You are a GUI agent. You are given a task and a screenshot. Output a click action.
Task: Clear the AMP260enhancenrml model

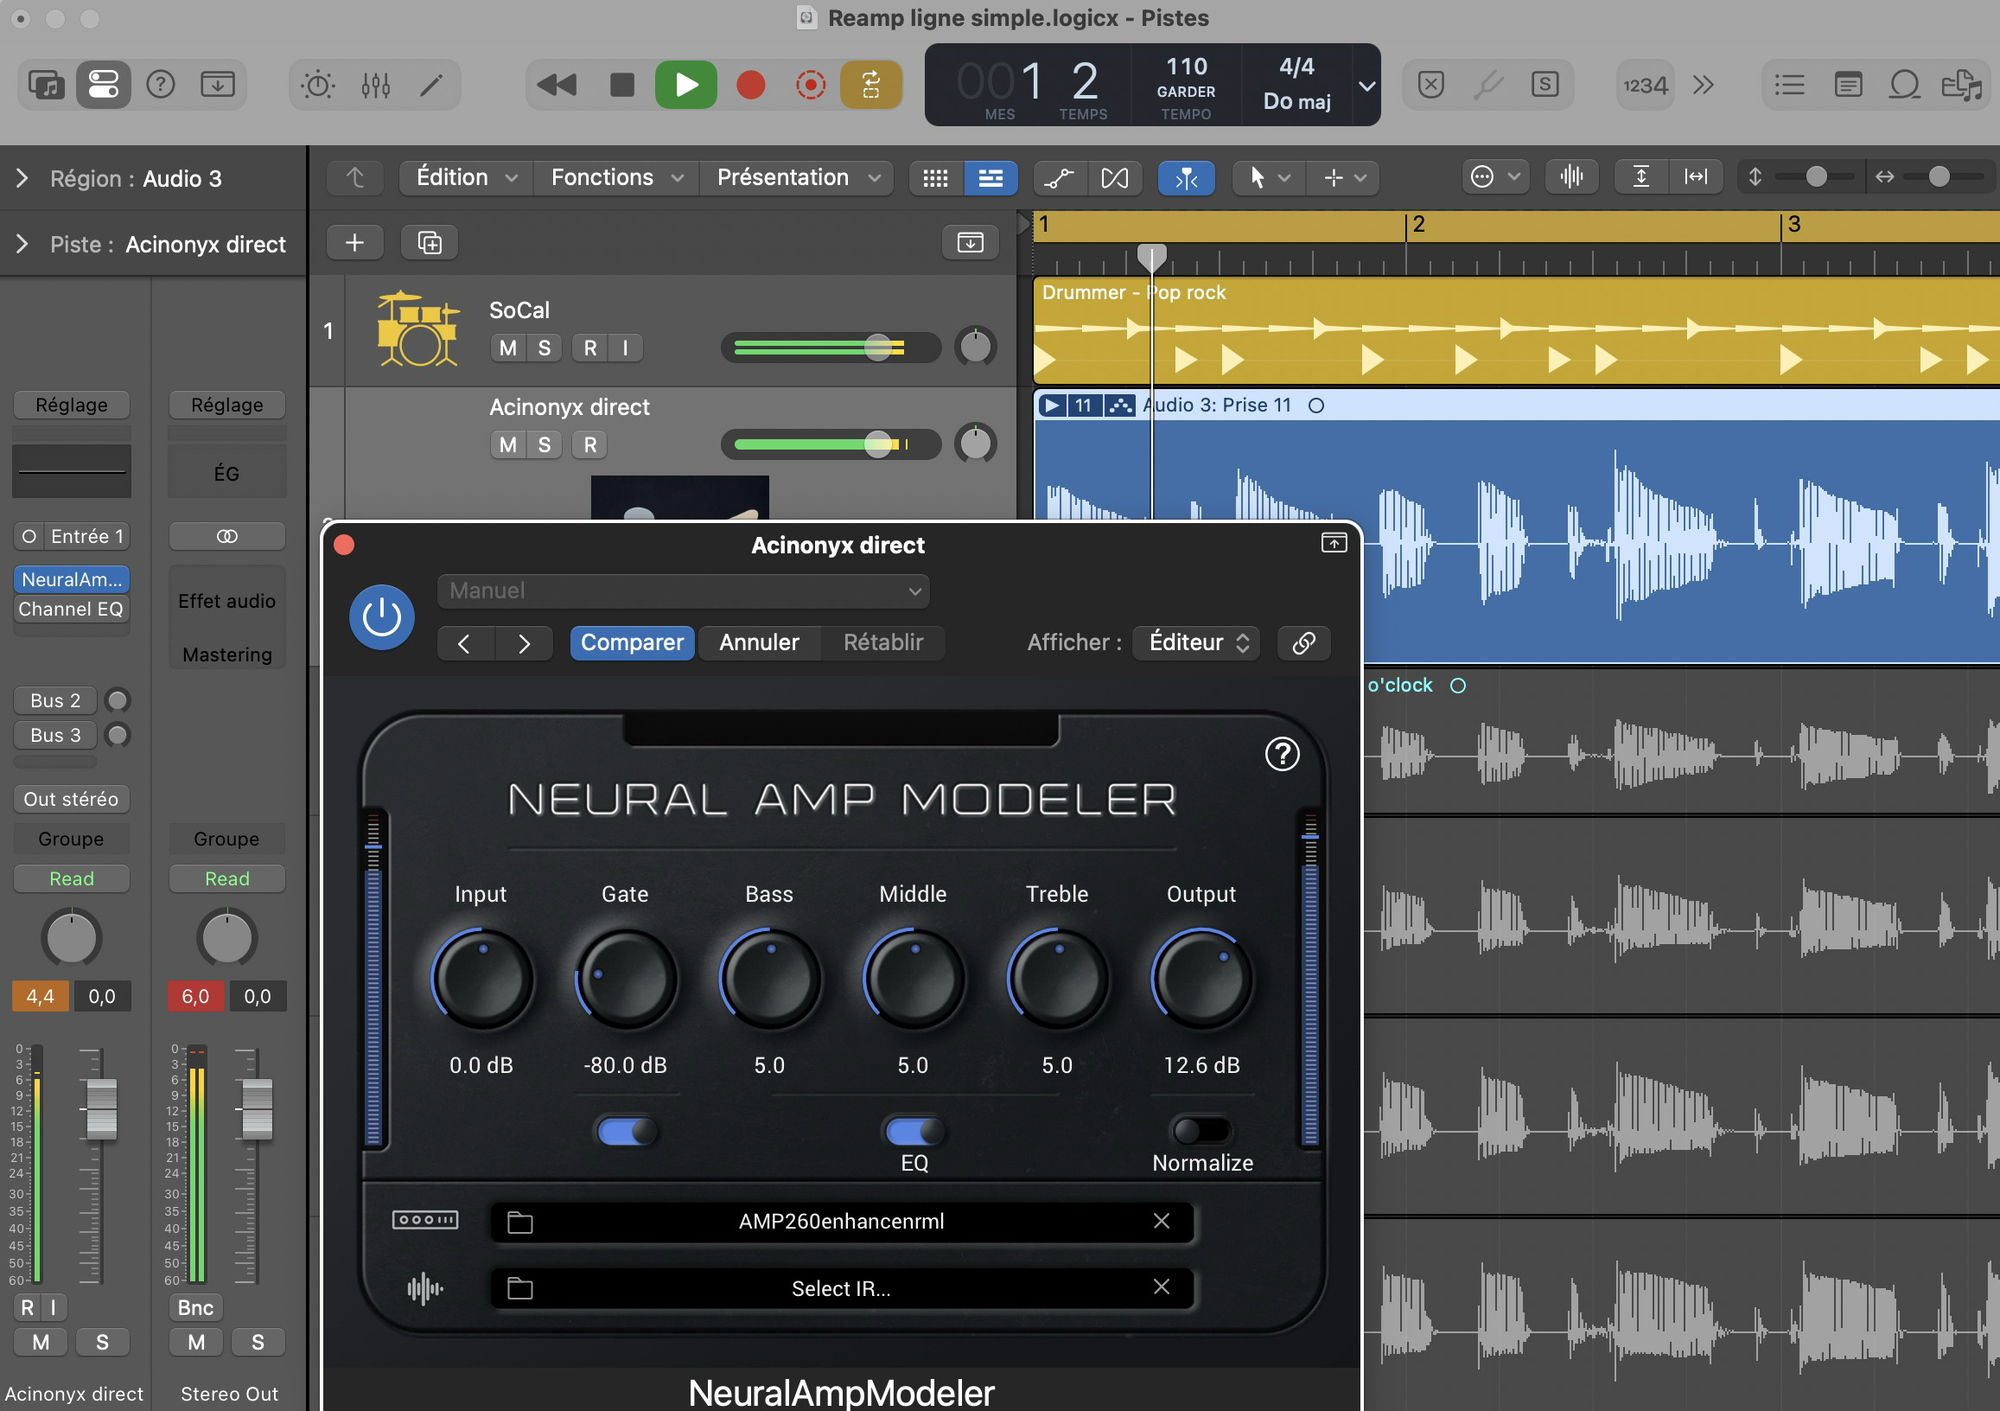[x=1161, y=1221]
